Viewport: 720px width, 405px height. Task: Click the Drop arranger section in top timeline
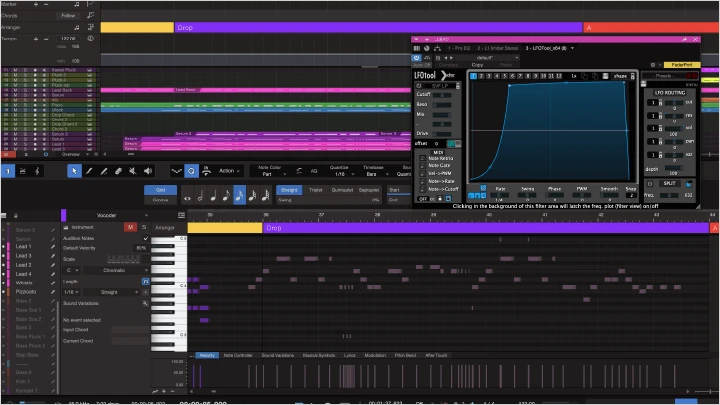coord(378,28)
